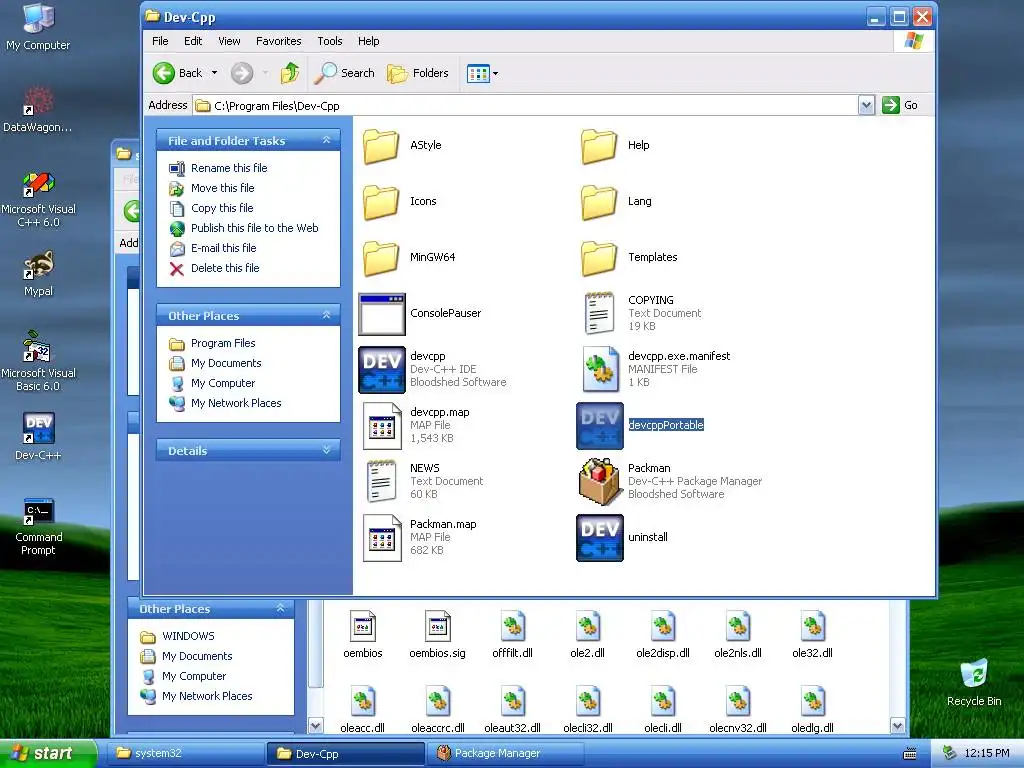Open the Edit menu
Image resolution: width=1024 pixels, height=768 pixels.
pyautogui.click(x=193, y=41)
